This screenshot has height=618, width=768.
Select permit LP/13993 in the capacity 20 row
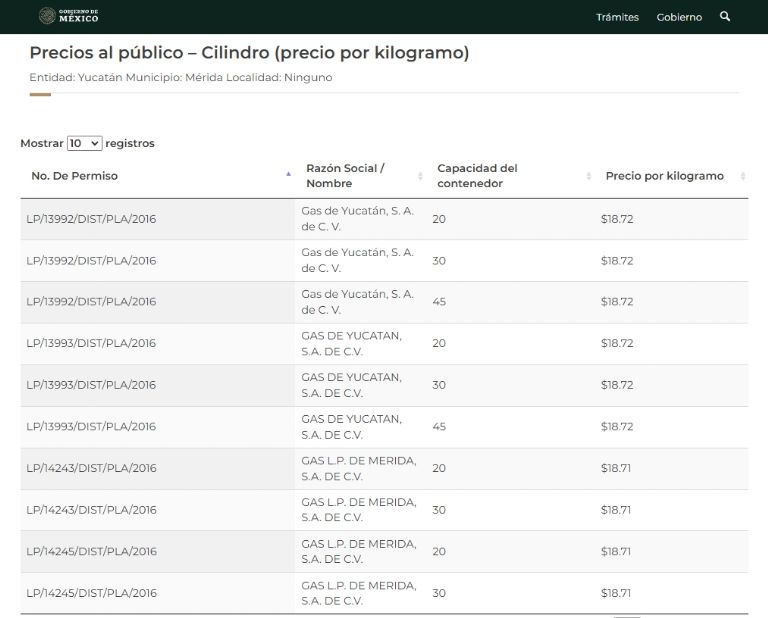click(x=91, y=343)
